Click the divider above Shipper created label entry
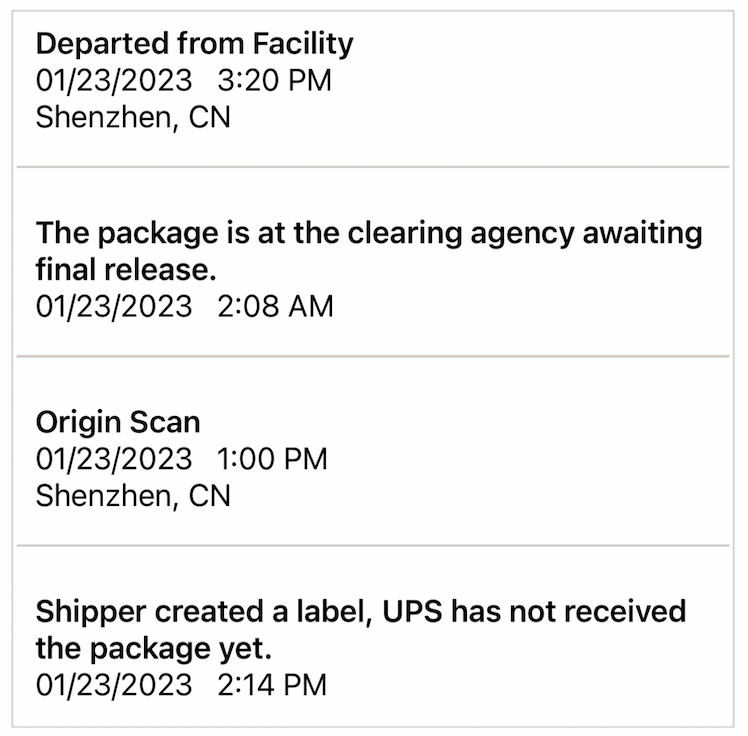Screen dimensions: 748x736 click(373, 545)
